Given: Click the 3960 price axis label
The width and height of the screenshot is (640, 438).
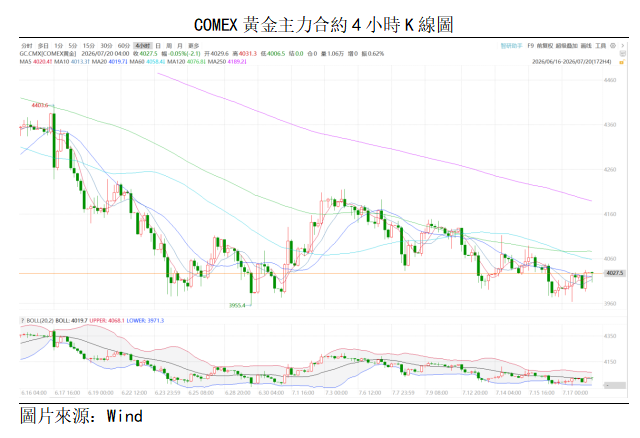Looking at the screenshot, I should click(610, 303).
